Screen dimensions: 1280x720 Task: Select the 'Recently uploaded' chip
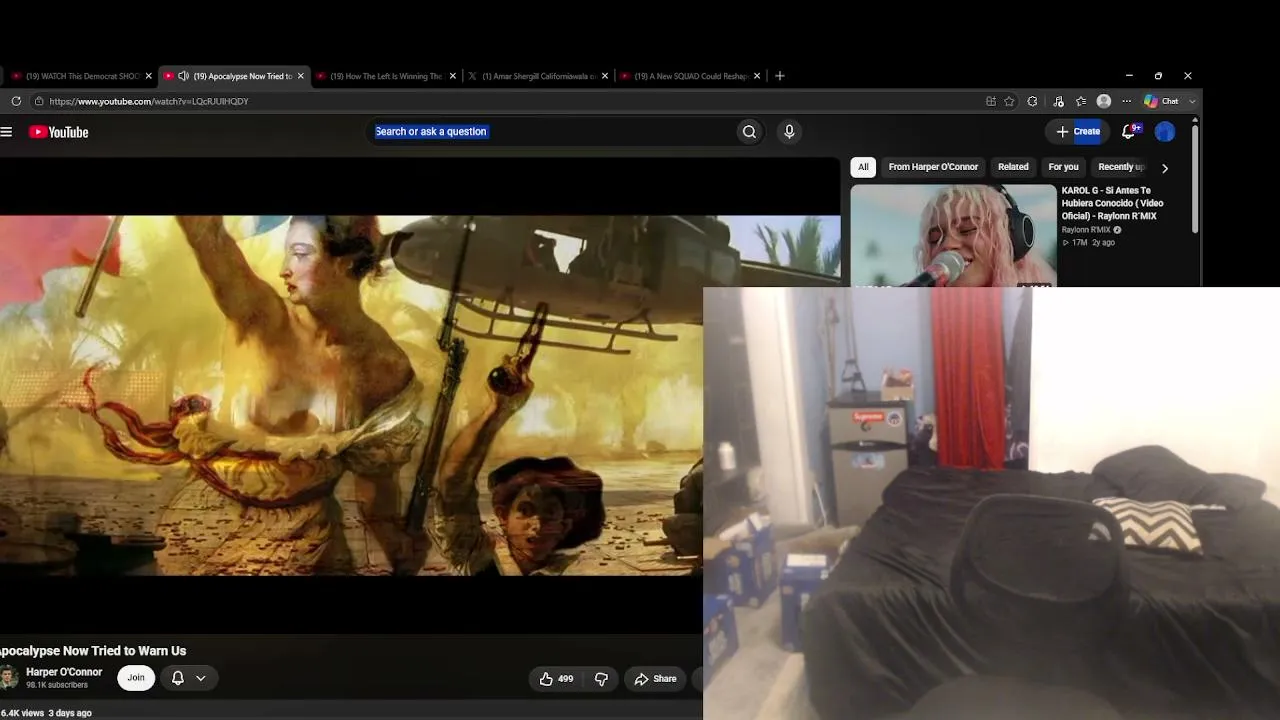point(1121,167)
